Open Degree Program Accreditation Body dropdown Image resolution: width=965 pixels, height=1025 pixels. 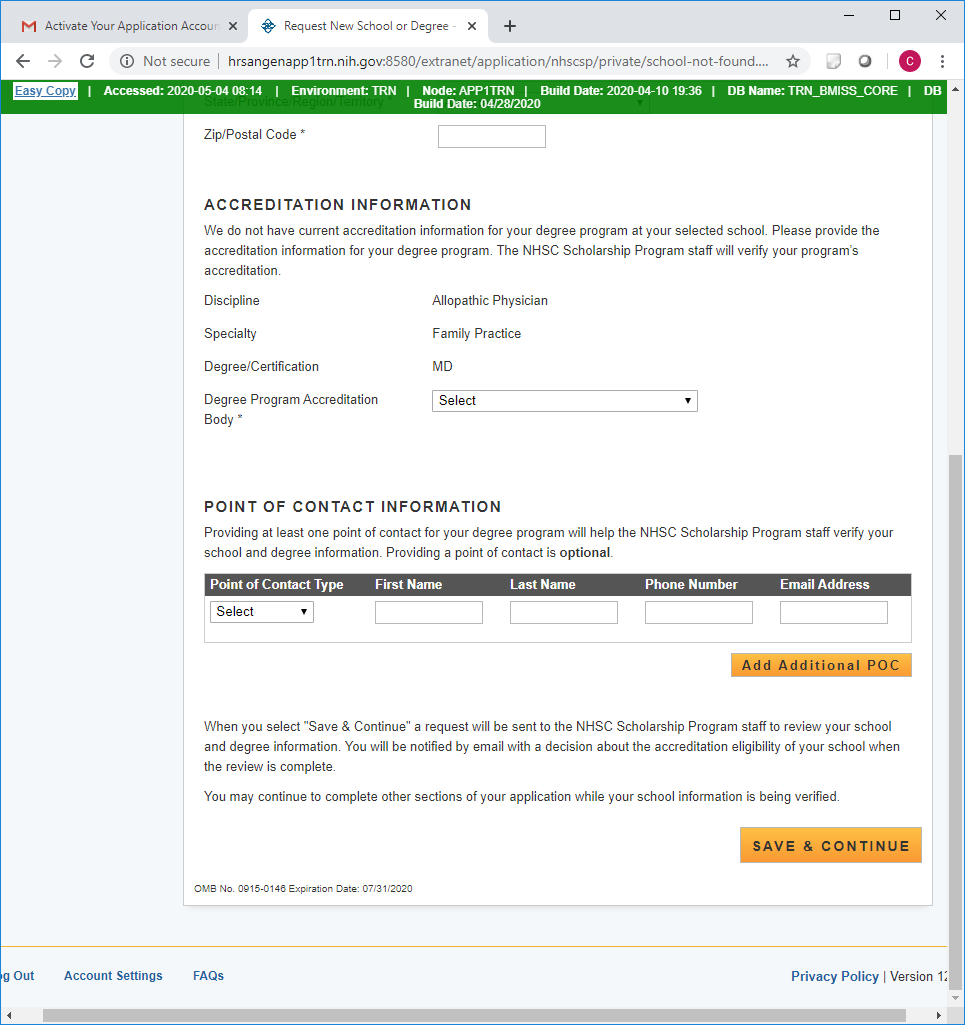click(x=564, y=401)
